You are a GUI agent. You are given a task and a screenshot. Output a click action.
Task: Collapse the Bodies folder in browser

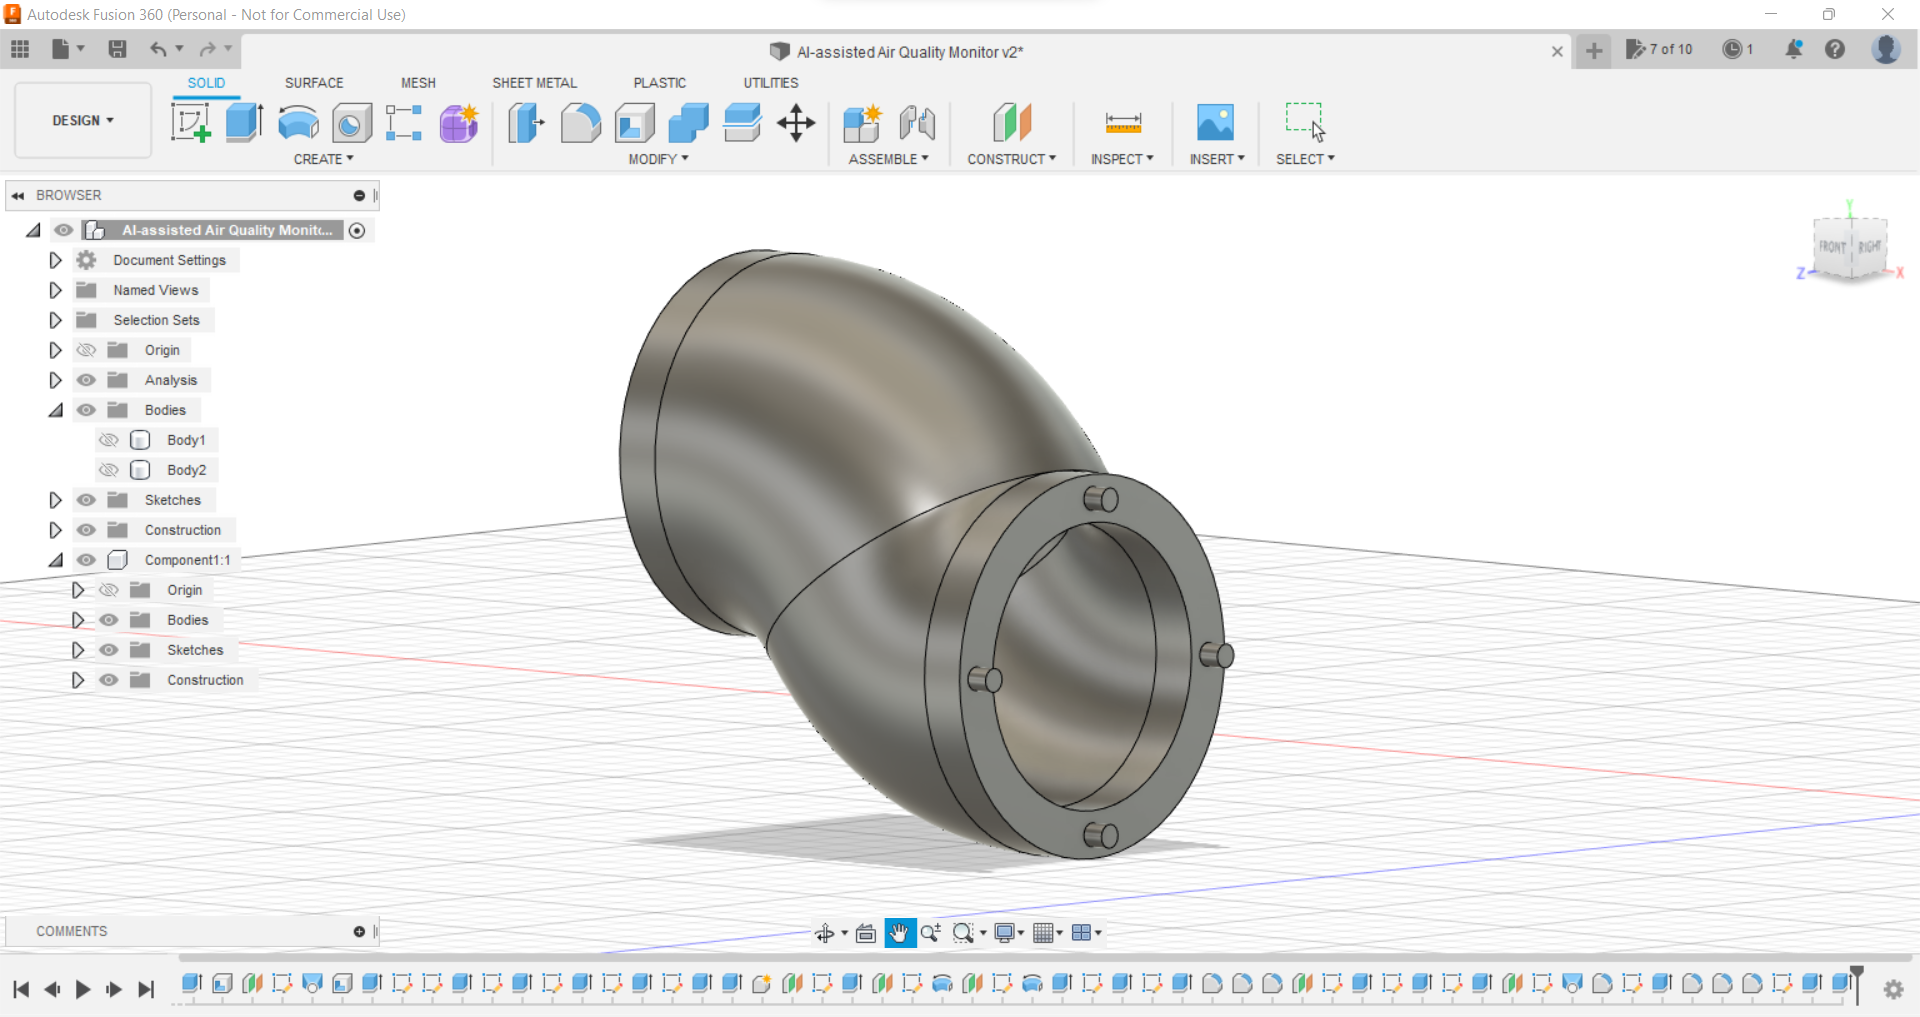55,410
